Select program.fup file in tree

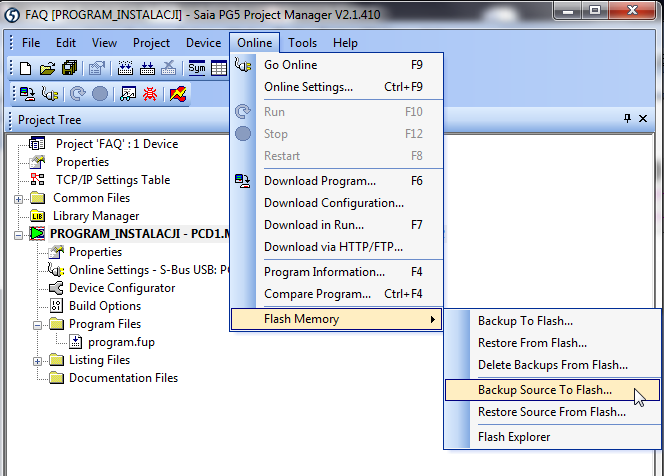[x=121, y=342]
